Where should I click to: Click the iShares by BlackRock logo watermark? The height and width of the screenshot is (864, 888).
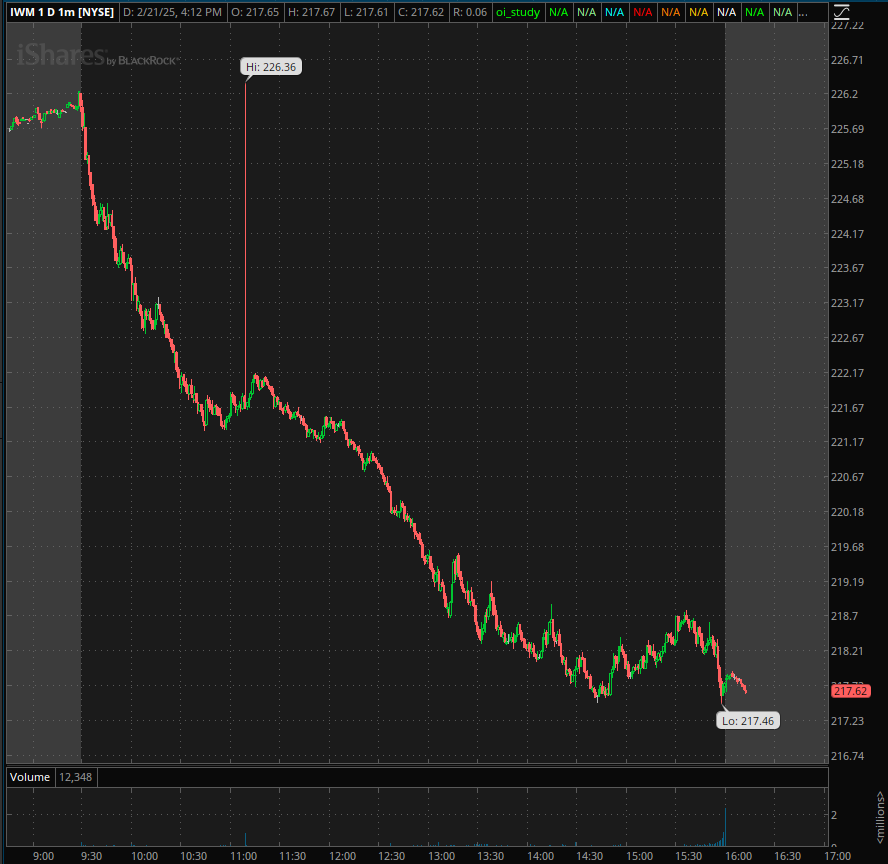tap(97, 58)
